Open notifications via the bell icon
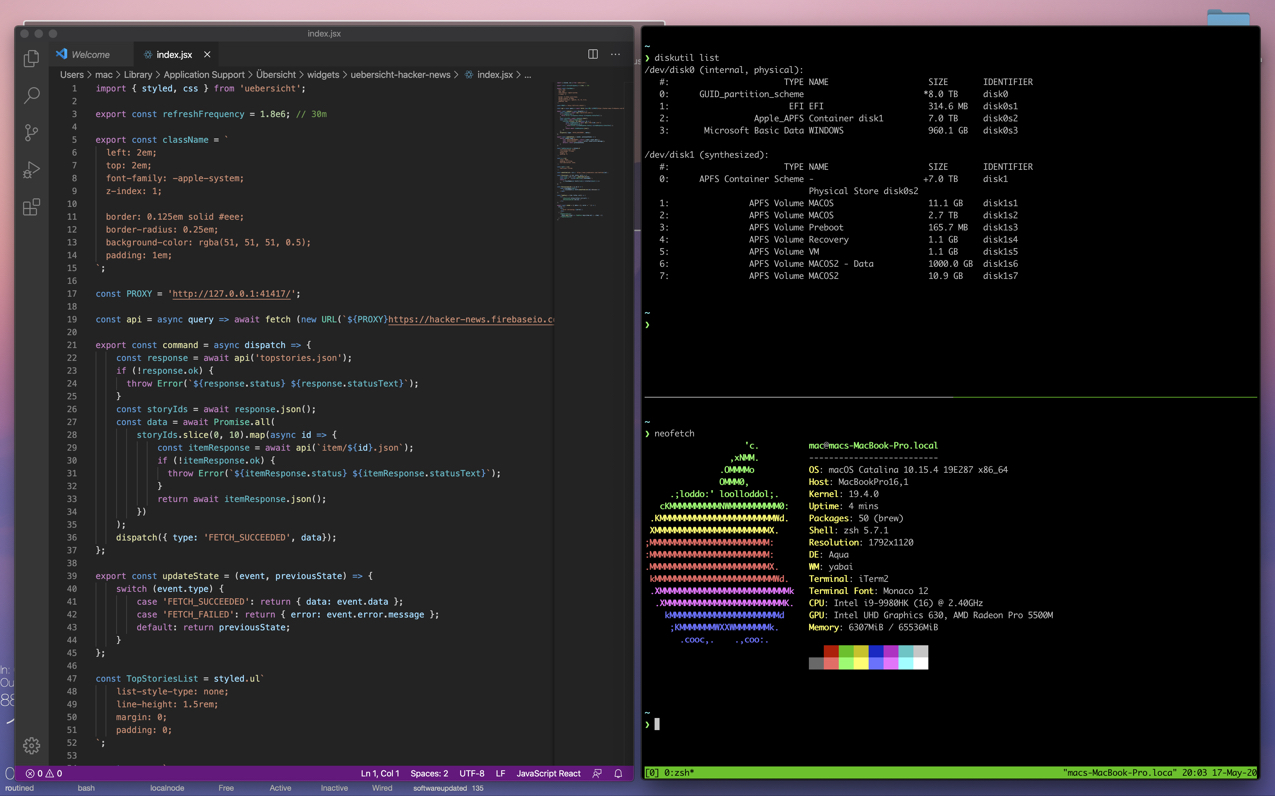Screen dimensions: 1275x796 [x=617, y=773]
